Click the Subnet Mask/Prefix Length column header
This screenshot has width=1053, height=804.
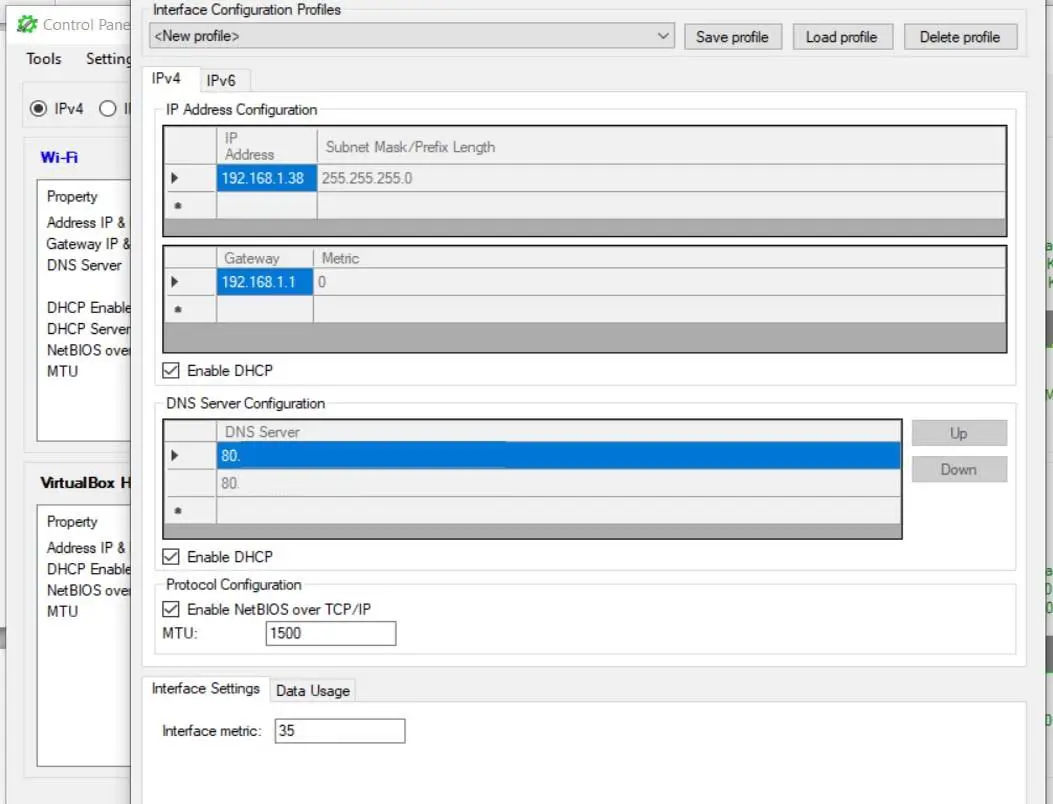click(x=661, y=146)
